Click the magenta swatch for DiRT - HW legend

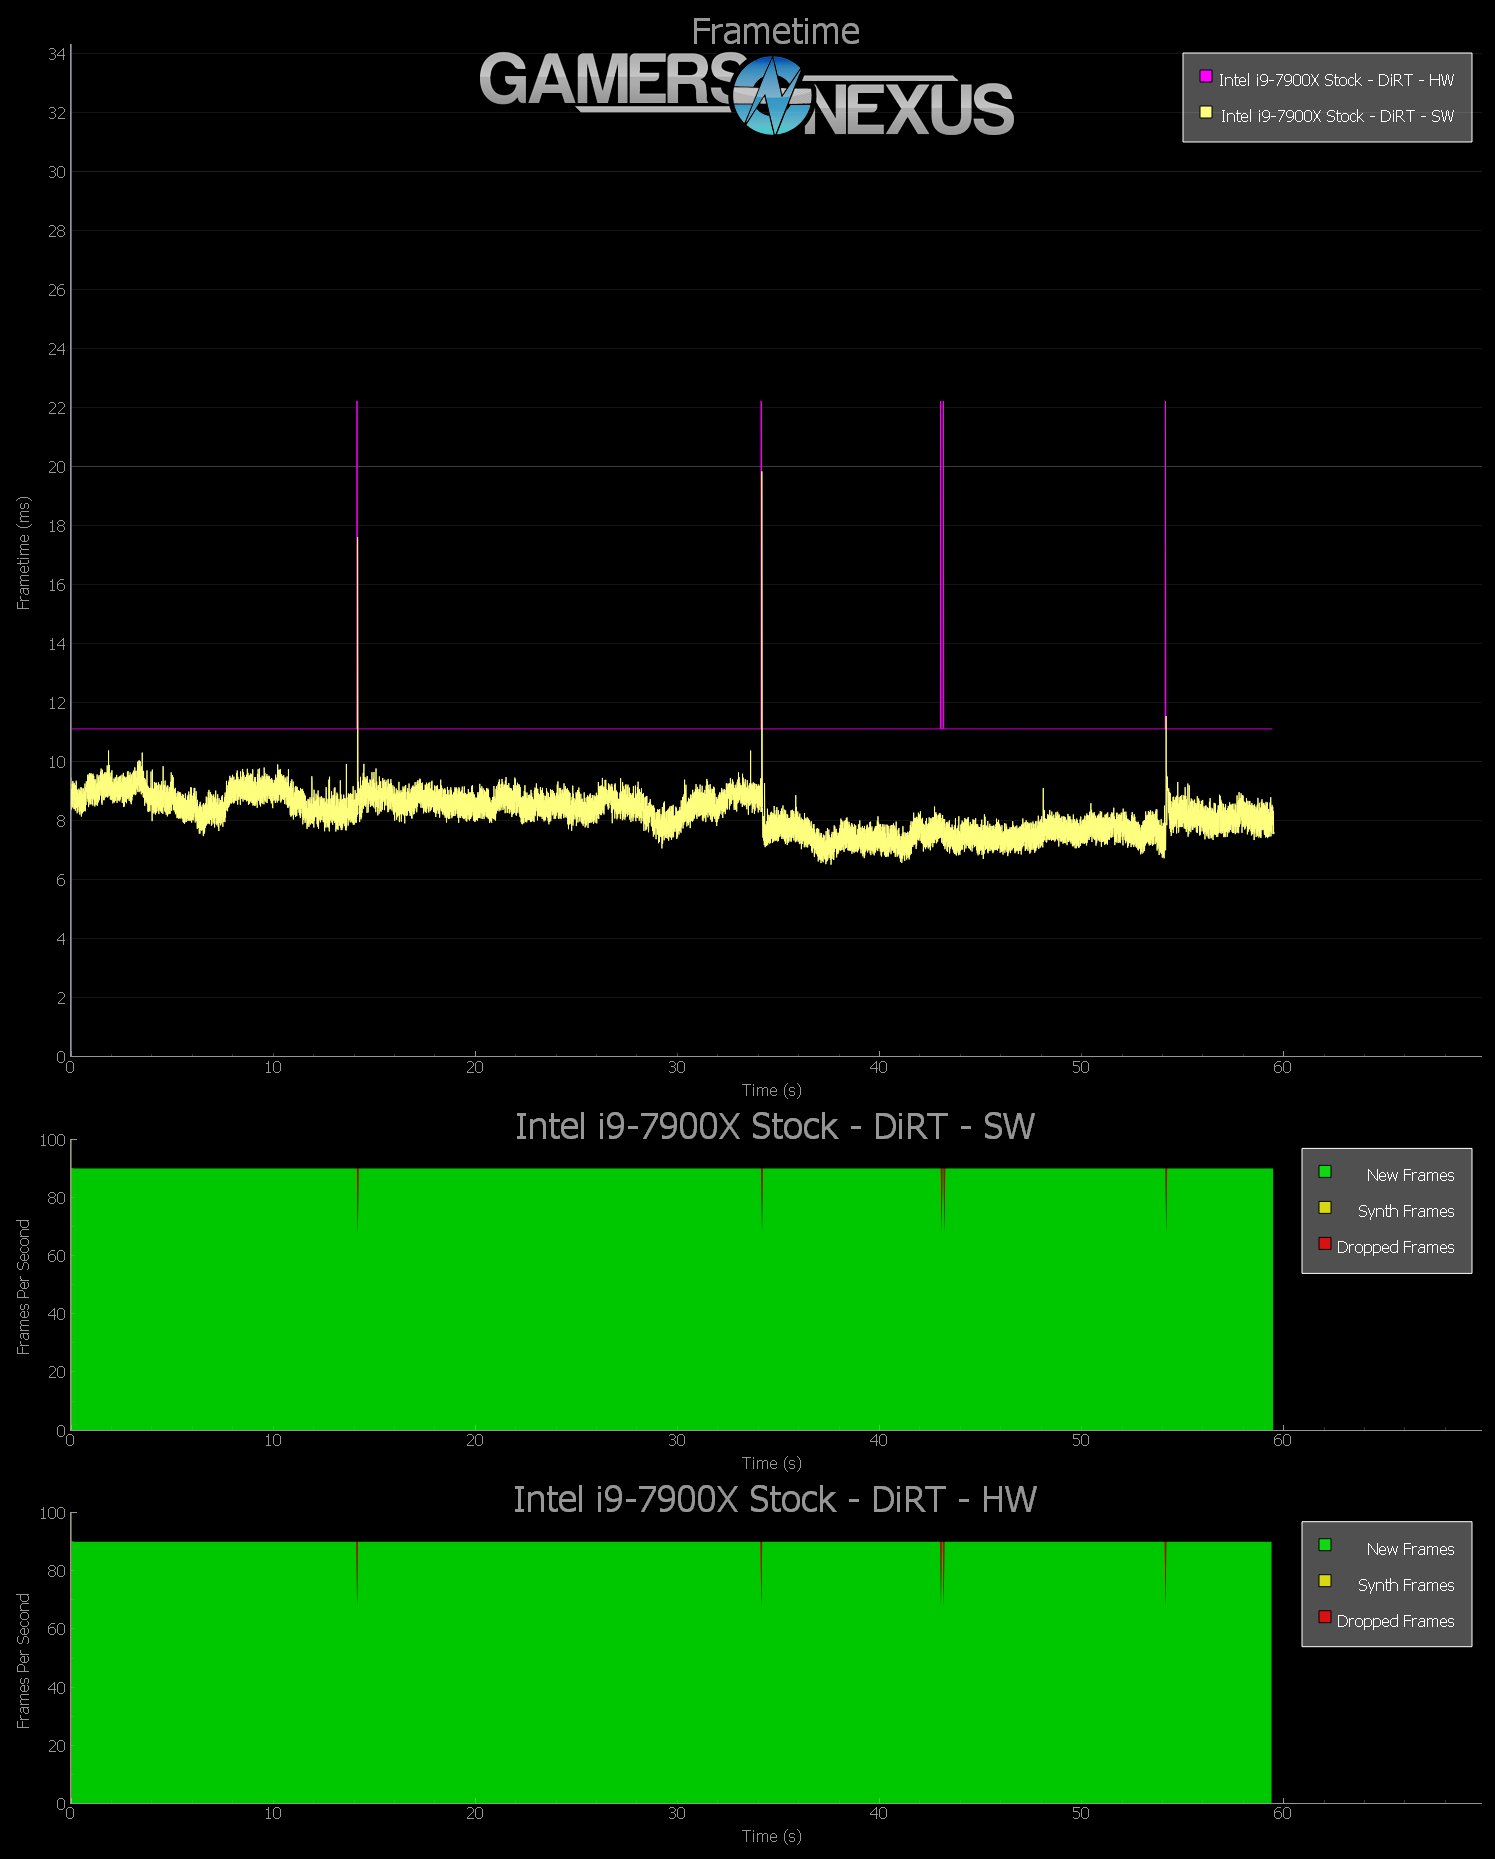(x=1206, y=76)
